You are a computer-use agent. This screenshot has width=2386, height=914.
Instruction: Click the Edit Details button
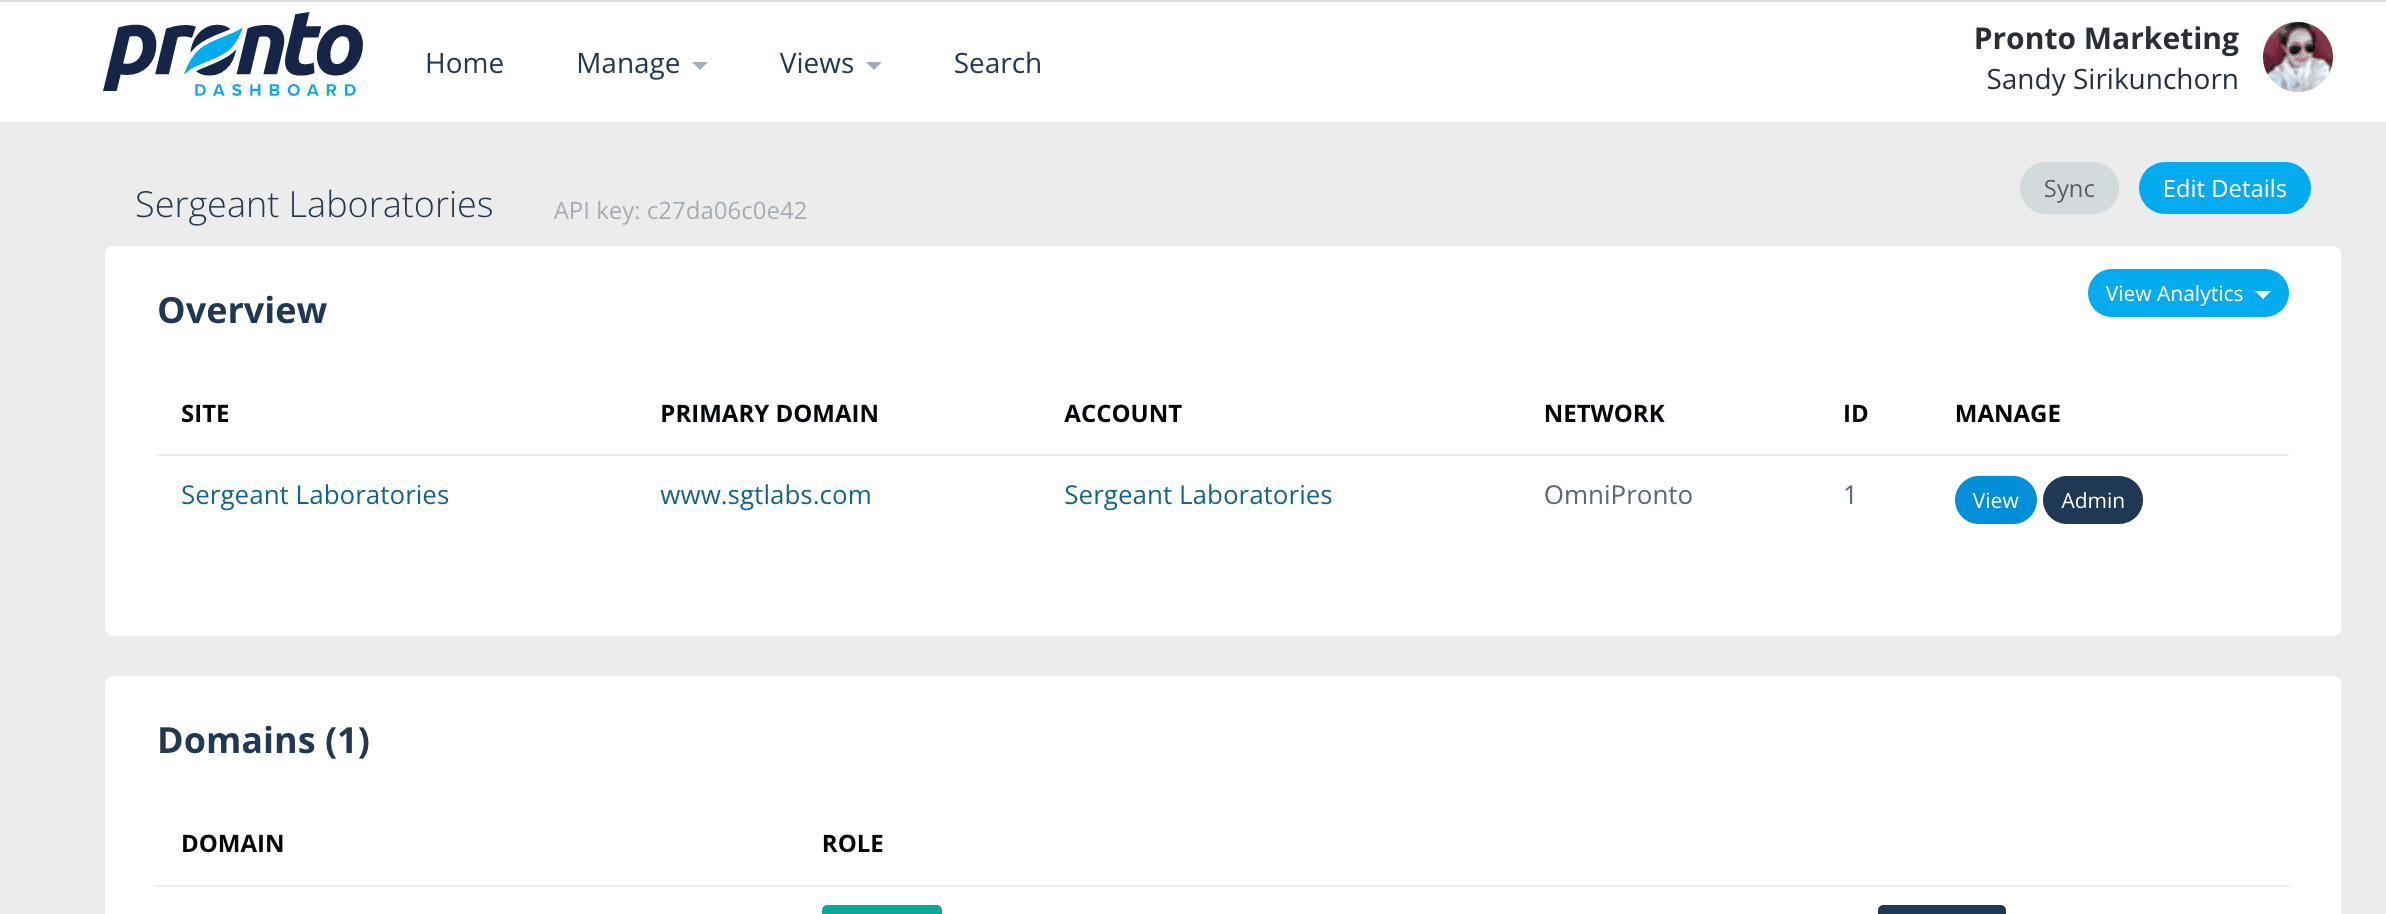point(2223,189)
